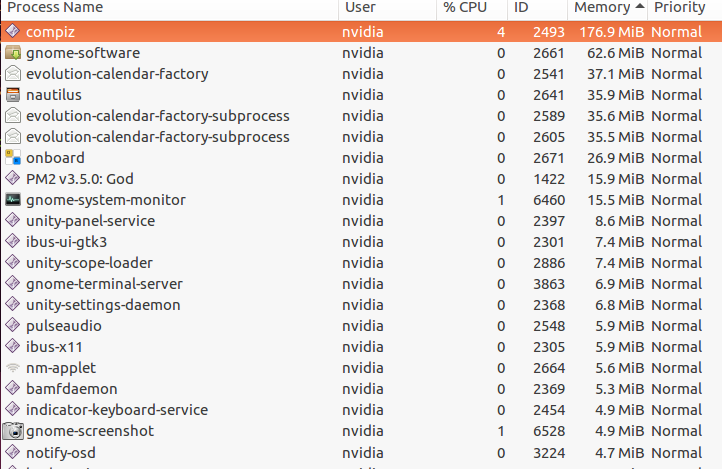Click the 62.6 MiB memory value
The width and height of the screenshot is (722, 469).
tap(616, 53)
